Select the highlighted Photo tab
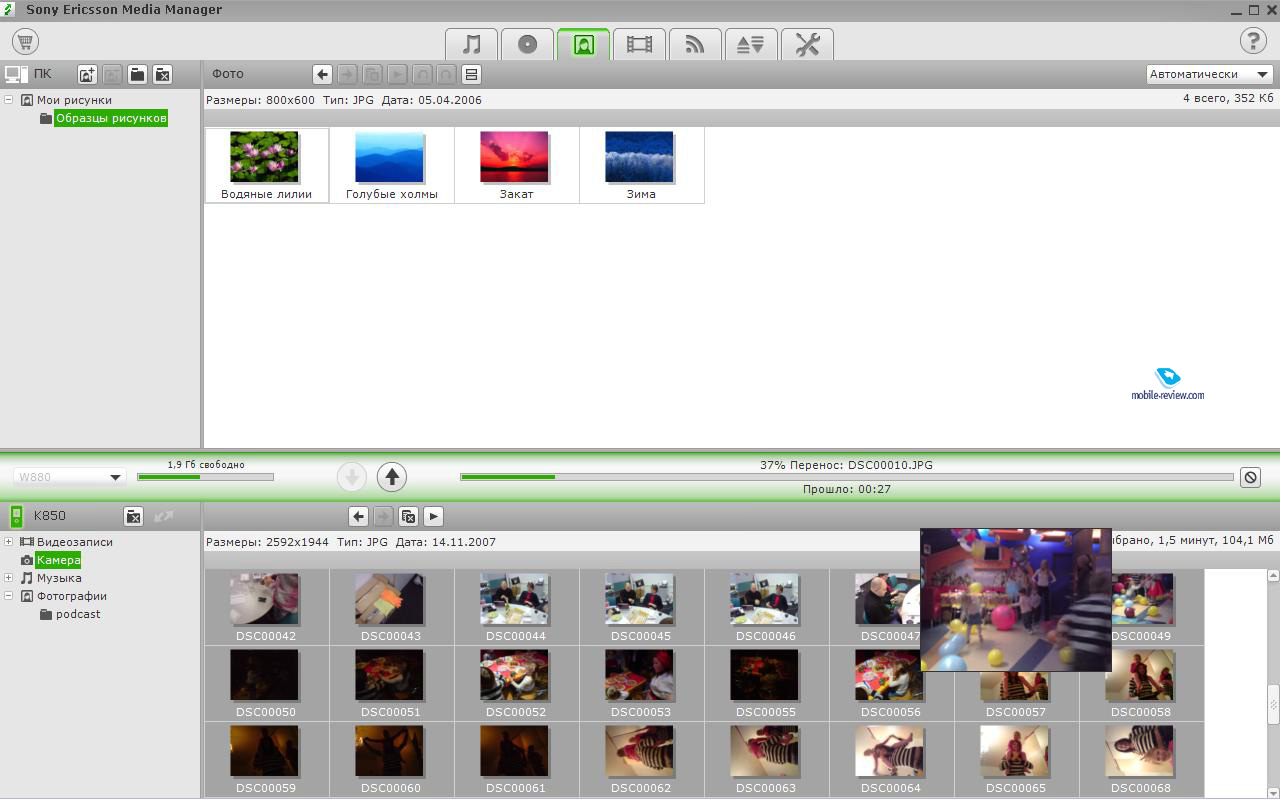Viewport: 1280px width, 800px height. pos(583,44)
